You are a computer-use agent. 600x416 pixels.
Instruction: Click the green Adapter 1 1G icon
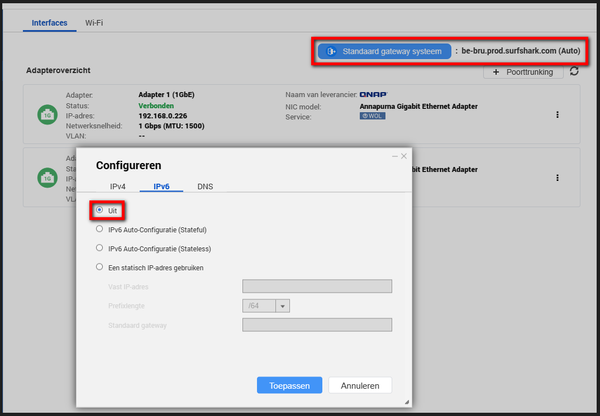(x=45, y=115)
